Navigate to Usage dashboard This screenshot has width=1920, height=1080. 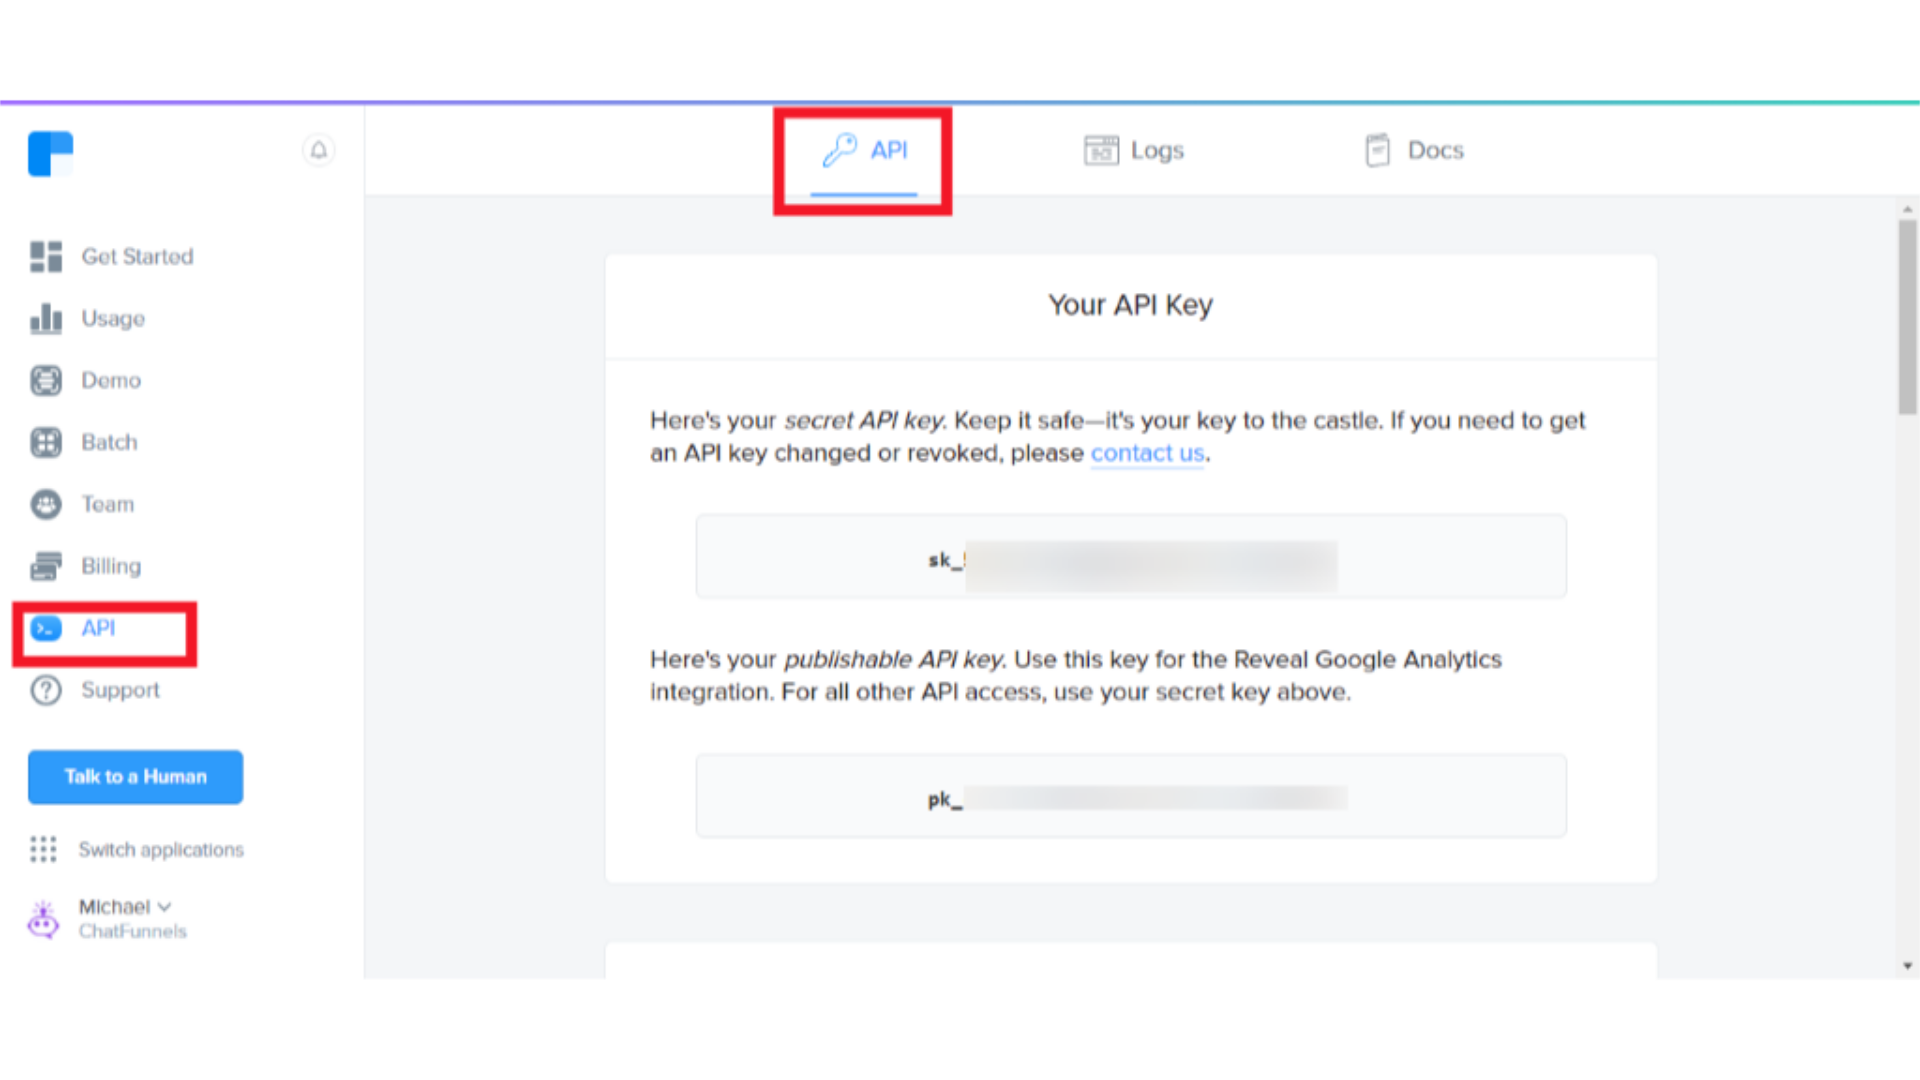[x=112, y=318]
